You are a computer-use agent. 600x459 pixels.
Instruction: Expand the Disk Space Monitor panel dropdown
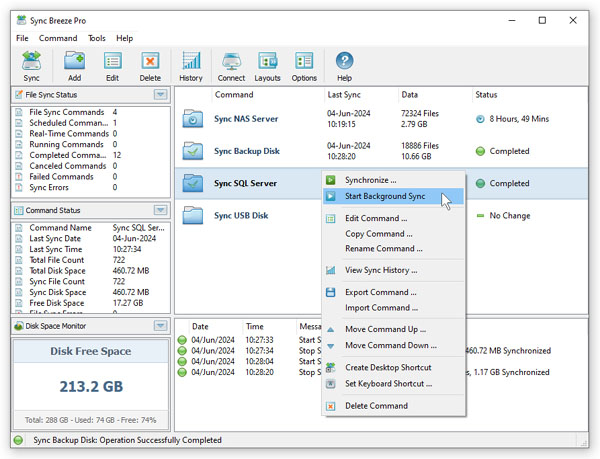pos(161,326)
